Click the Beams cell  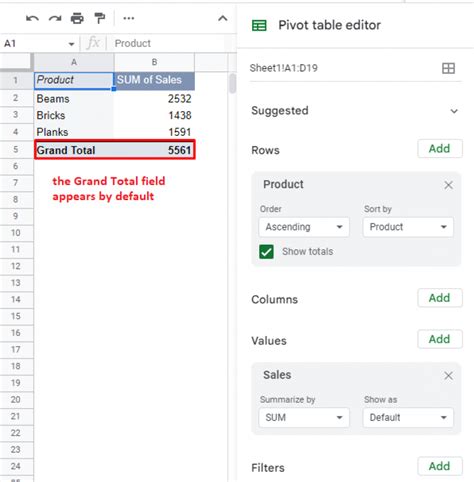tap(74, 99)
